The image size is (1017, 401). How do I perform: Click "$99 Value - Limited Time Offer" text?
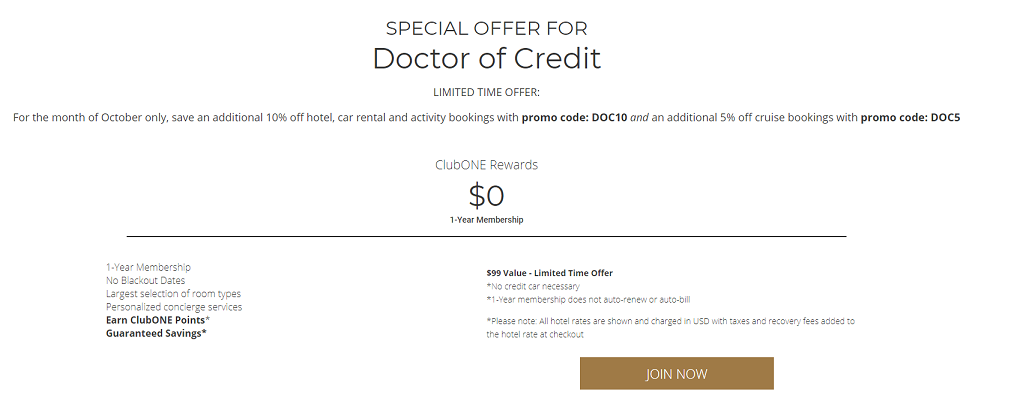coord(549,273)
